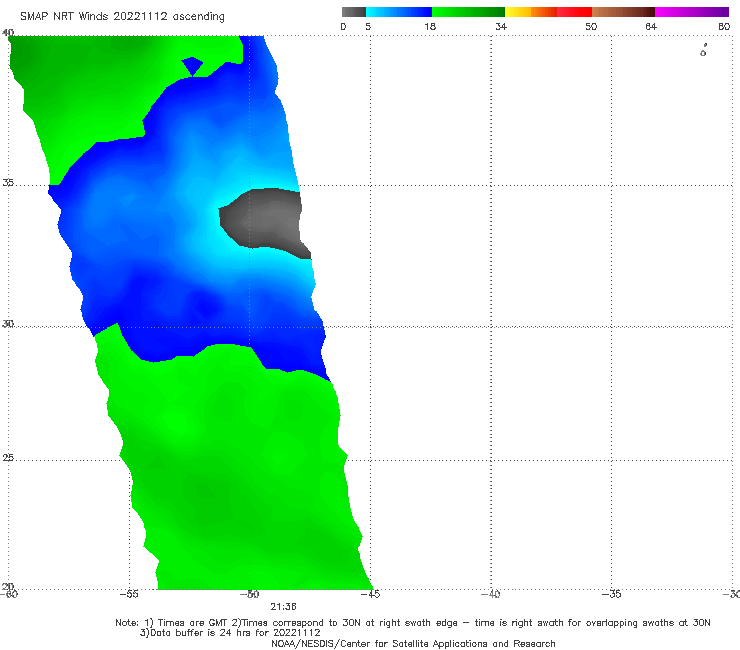Click the latitude label '25'

coord(8,457)
